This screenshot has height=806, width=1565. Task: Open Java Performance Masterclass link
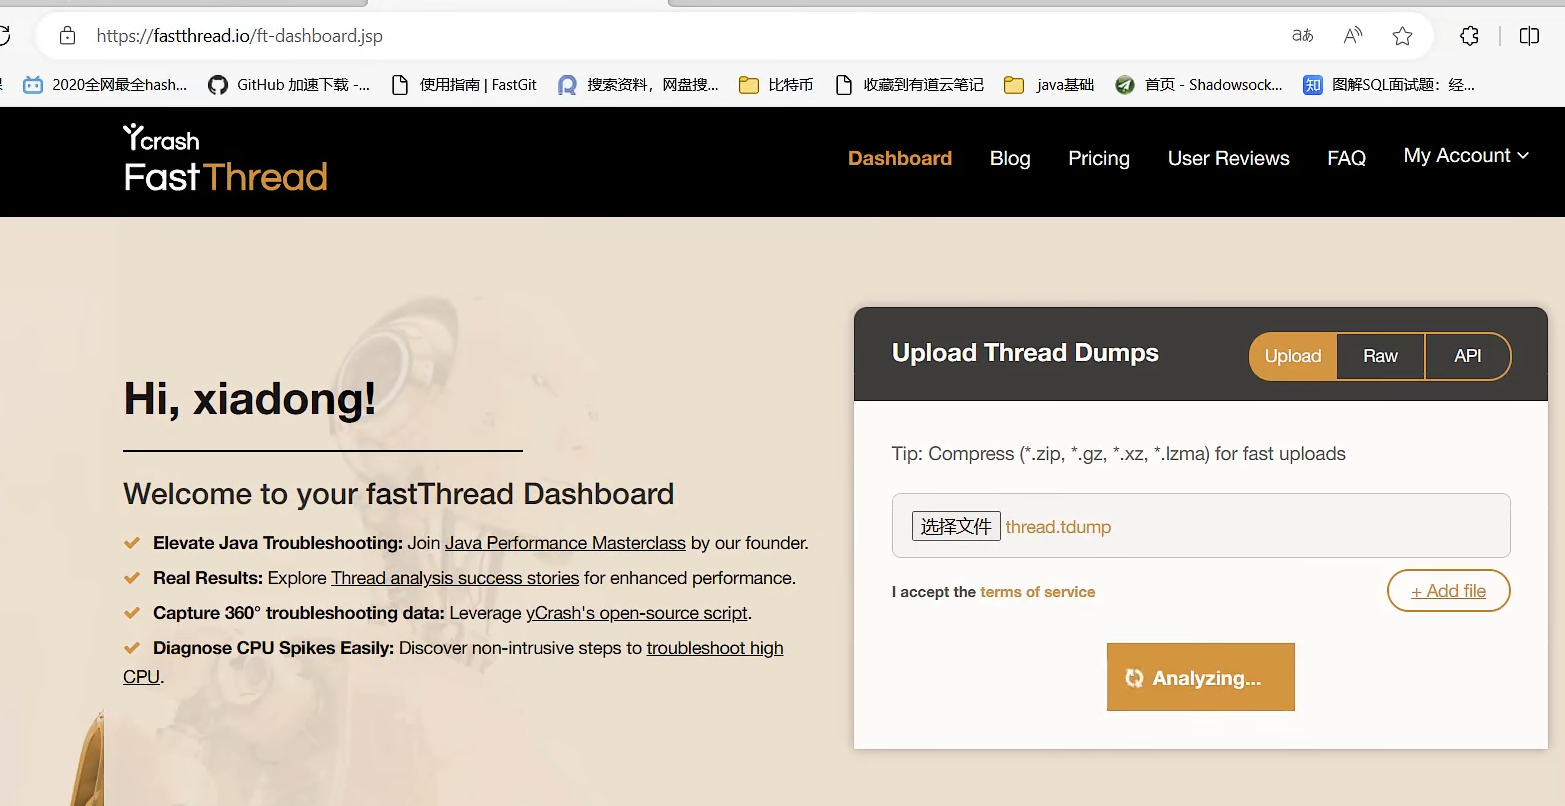coord(565,543)
